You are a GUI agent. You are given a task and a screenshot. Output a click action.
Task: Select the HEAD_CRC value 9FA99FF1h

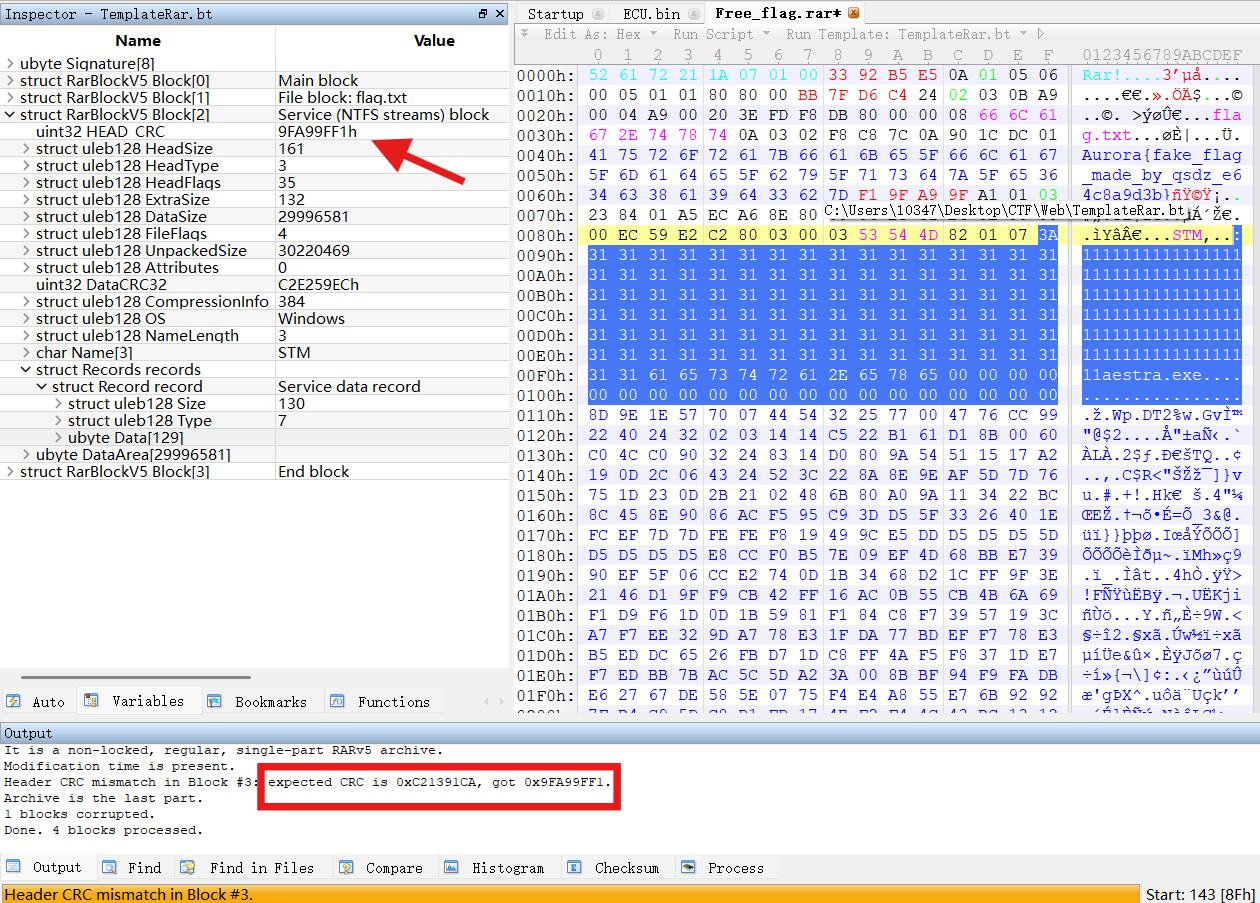(x=317, y=132)
